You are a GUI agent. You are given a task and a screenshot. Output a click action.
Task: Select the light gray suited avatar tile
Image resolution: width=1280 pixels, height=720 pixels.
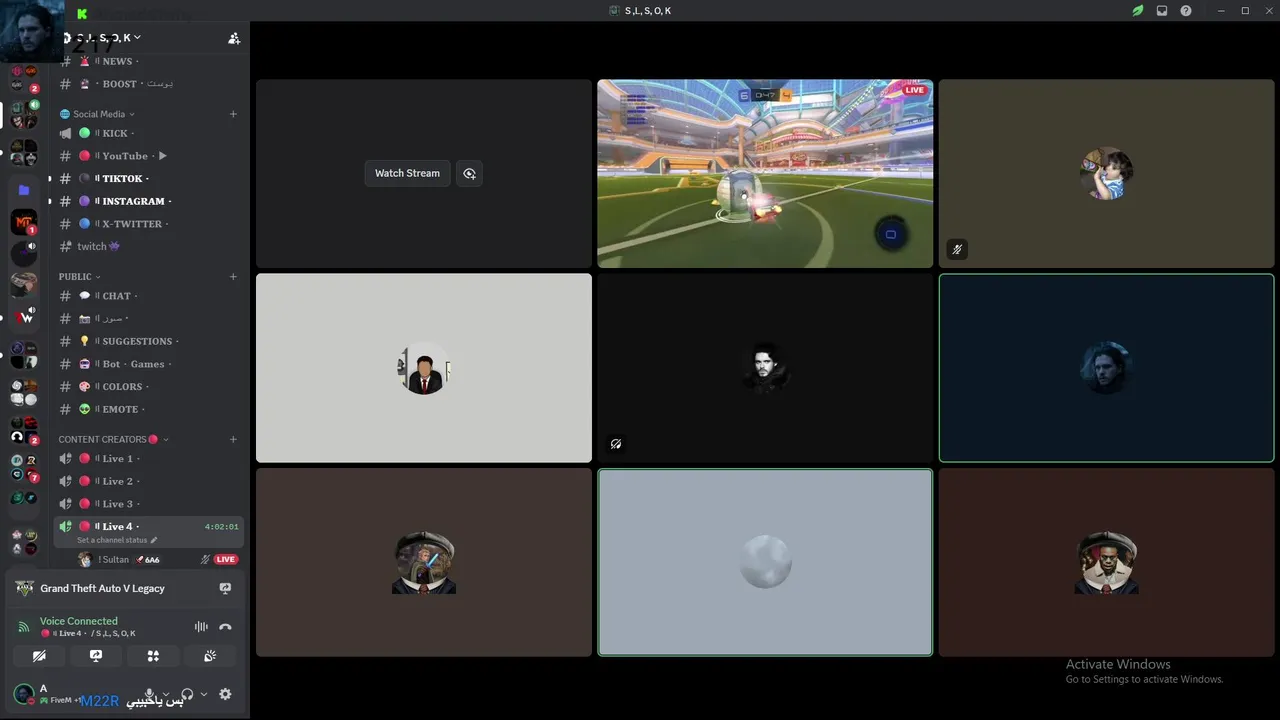pos(424,368)
